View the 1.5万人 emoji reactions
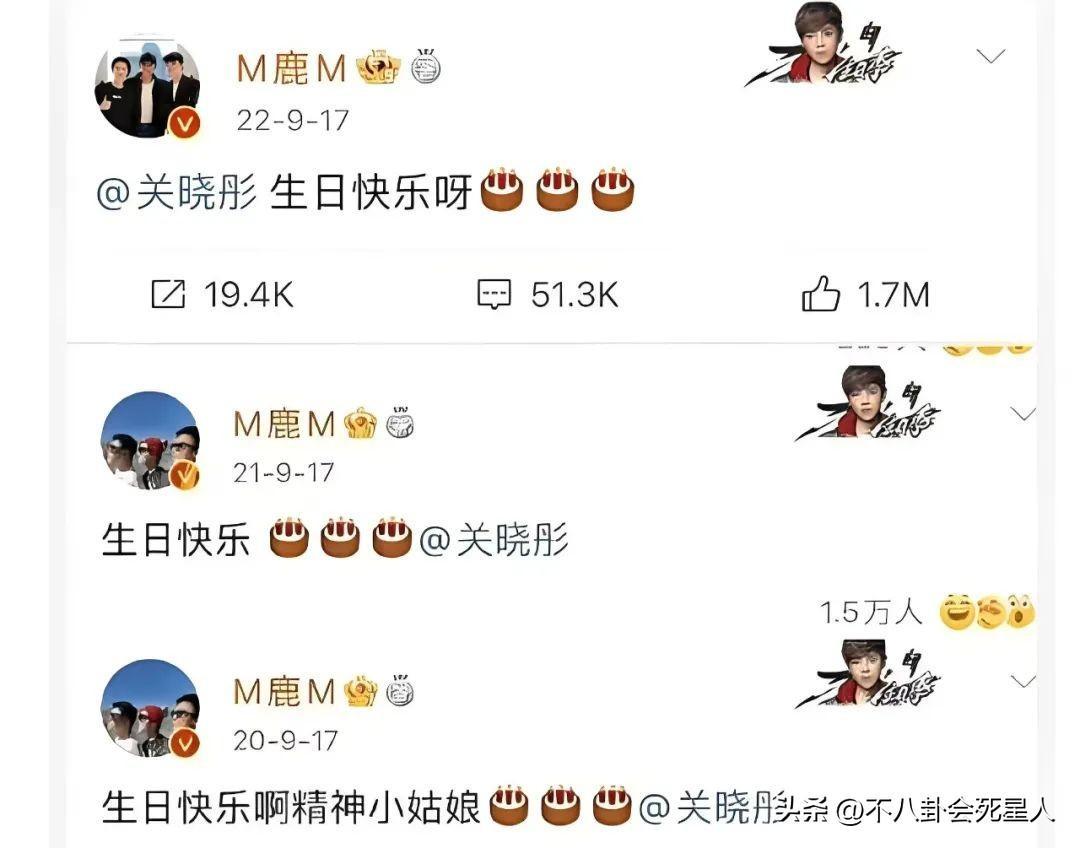 (927, 612)
